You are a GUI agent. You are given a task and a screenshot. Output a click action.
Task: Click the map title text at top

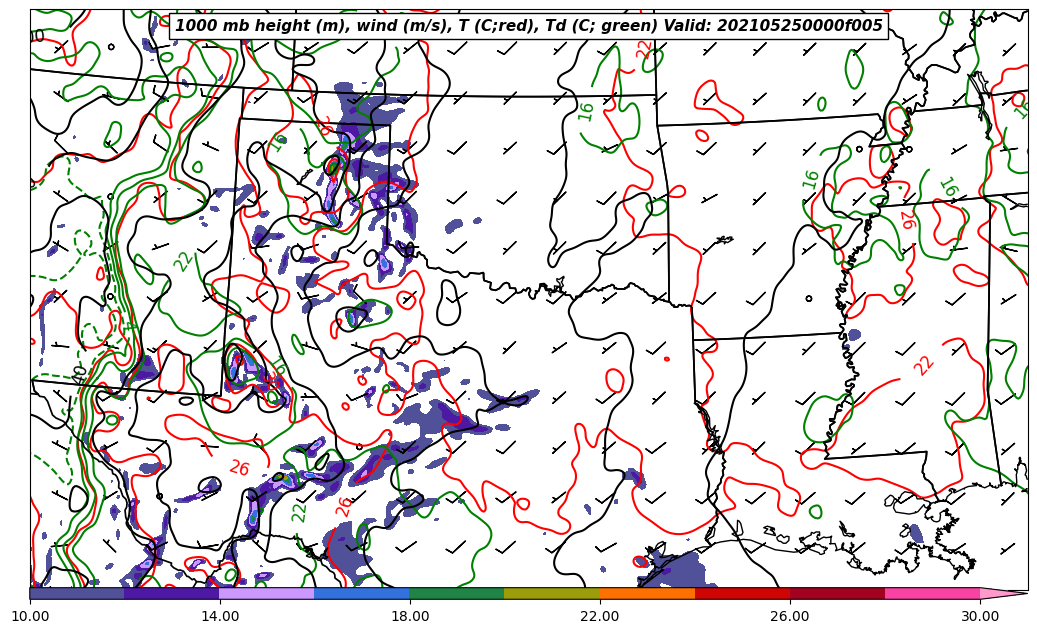529,26
